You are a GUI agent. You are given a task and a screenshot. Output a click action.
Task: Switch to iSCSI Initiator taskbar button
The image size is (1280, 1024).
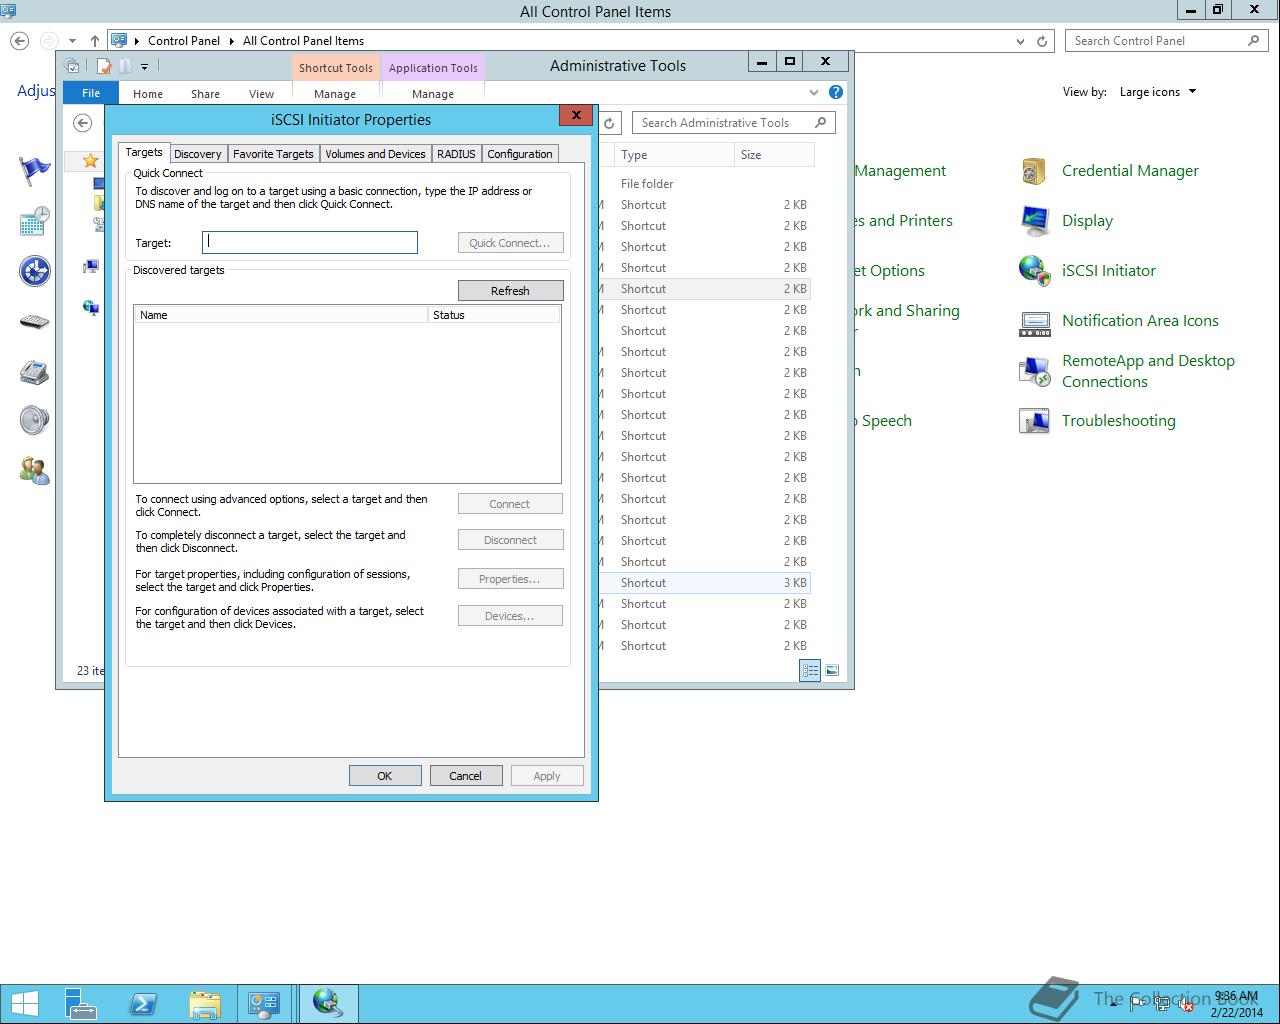pos(327,1003)
